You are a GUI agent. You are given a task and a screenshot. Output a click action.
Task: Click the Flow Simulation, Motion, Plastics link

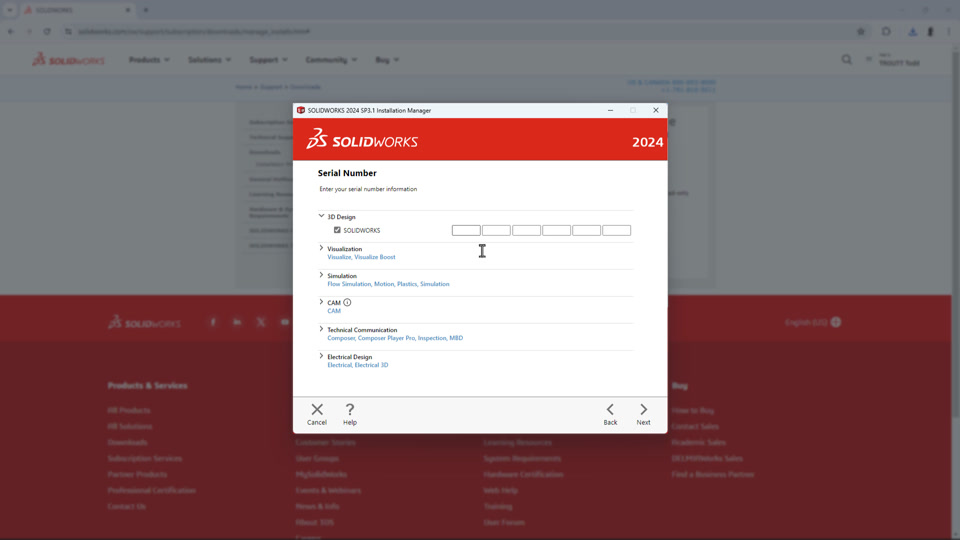[x=388, y=284]
